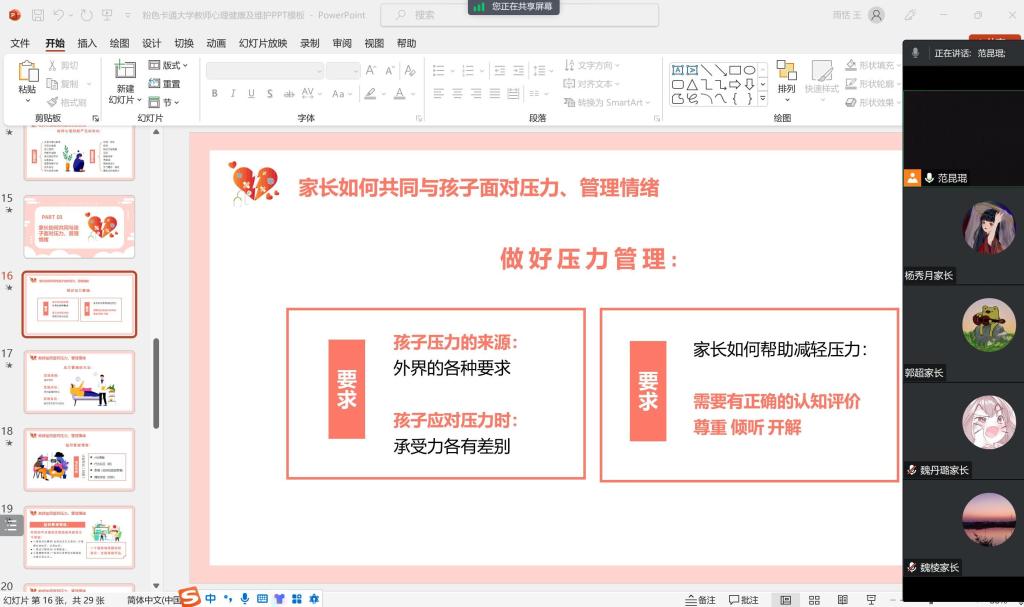Viewport: 1024px width, 607px height.
Task: Open the 幻灯片放映 slide show tab
Action: pos(263,43)
